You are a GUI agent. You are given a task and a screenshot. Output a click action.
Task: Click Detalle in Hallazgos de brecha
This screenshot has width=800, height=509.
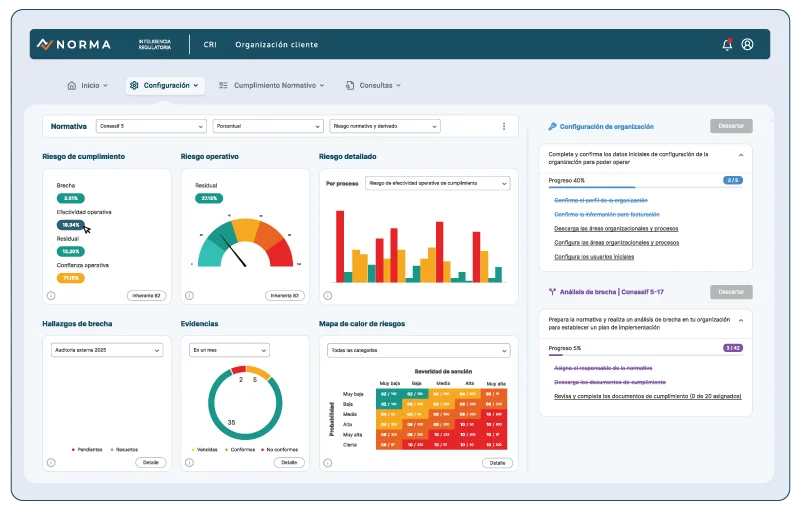point(151,463)
